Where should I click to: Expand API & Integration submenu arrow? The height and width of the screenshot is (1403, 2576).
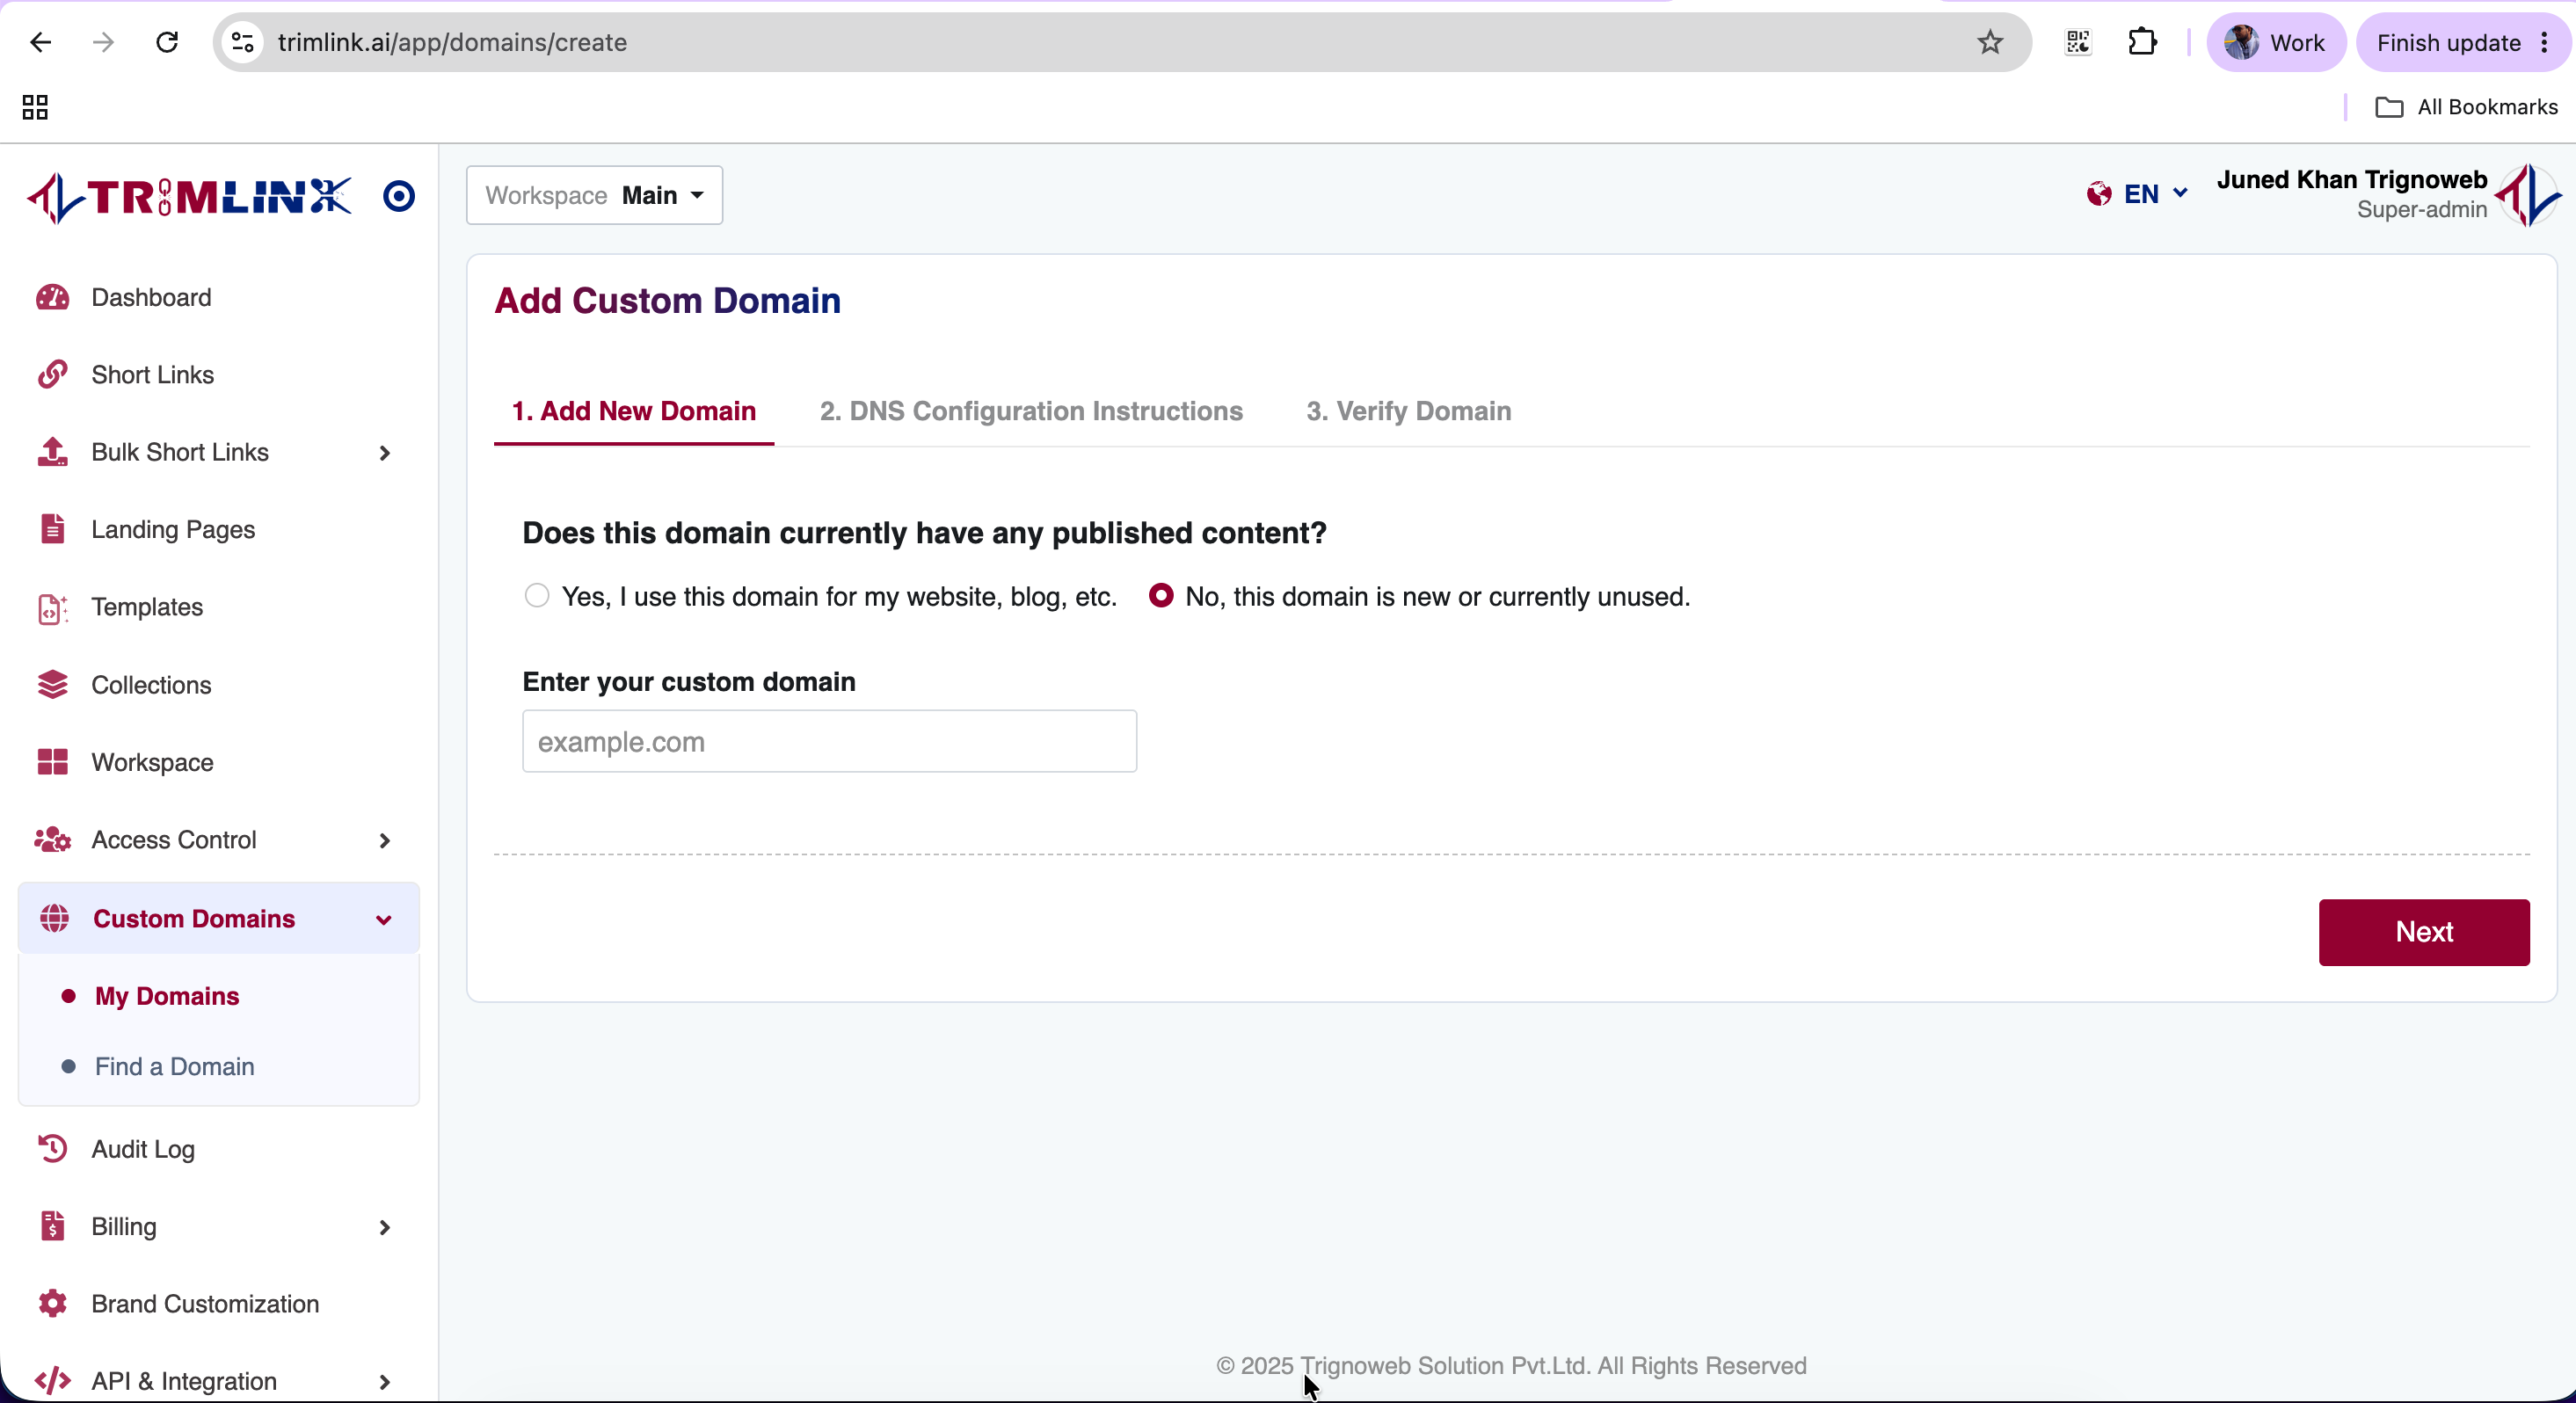(385, 1382)
